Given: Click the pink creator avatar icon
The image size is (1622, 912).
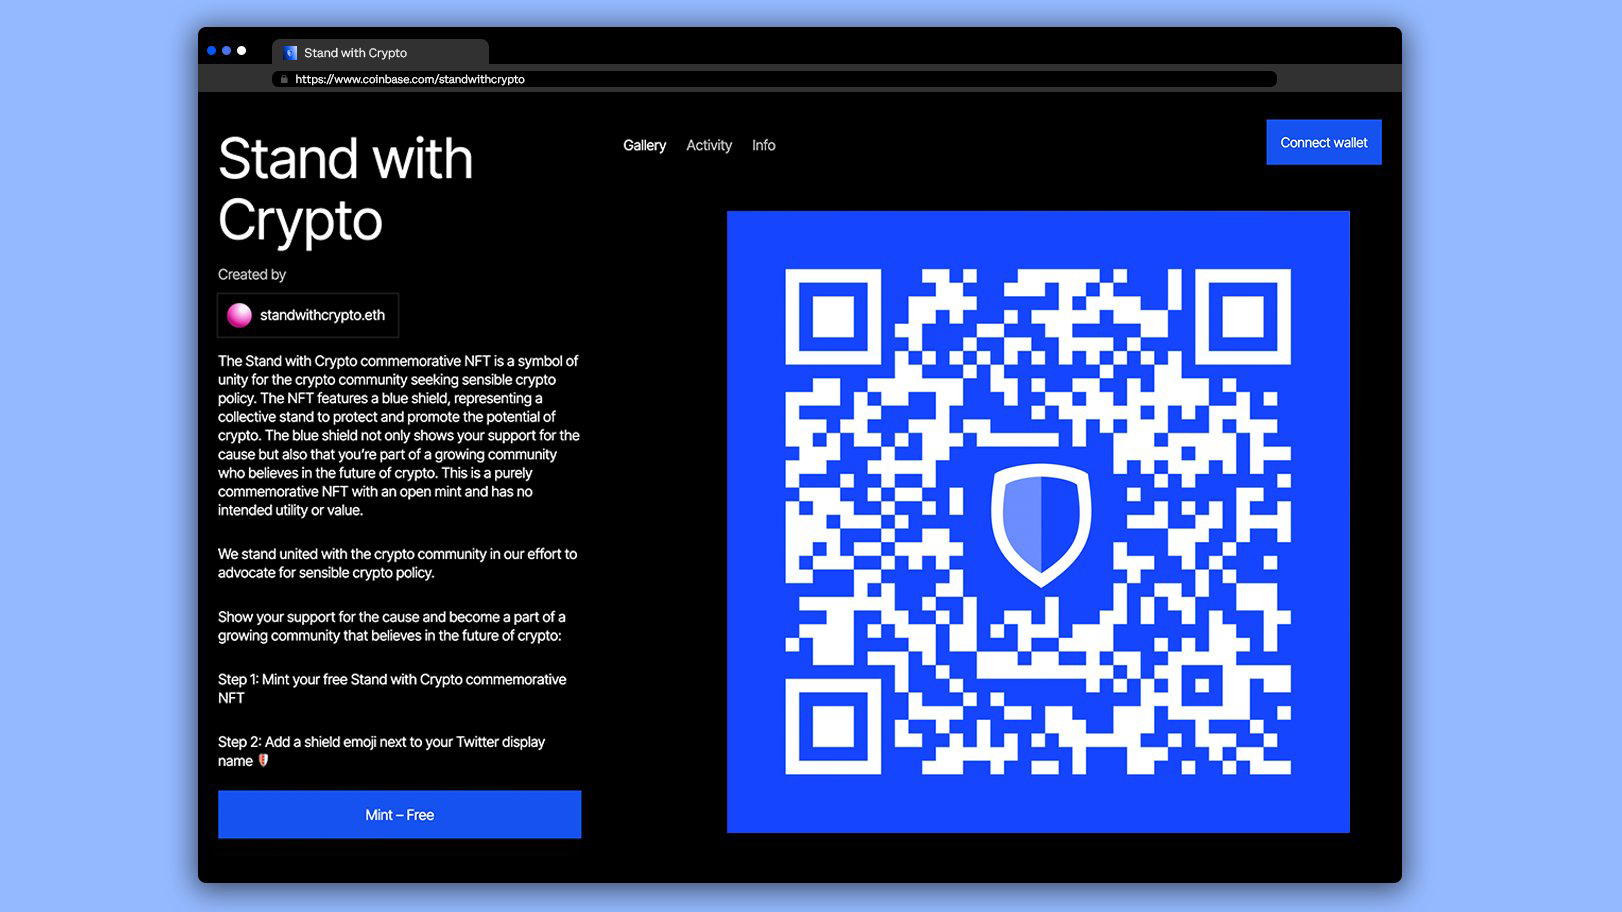Looking at the screenshot, I should pyautogui.click(x=239, y=315).
